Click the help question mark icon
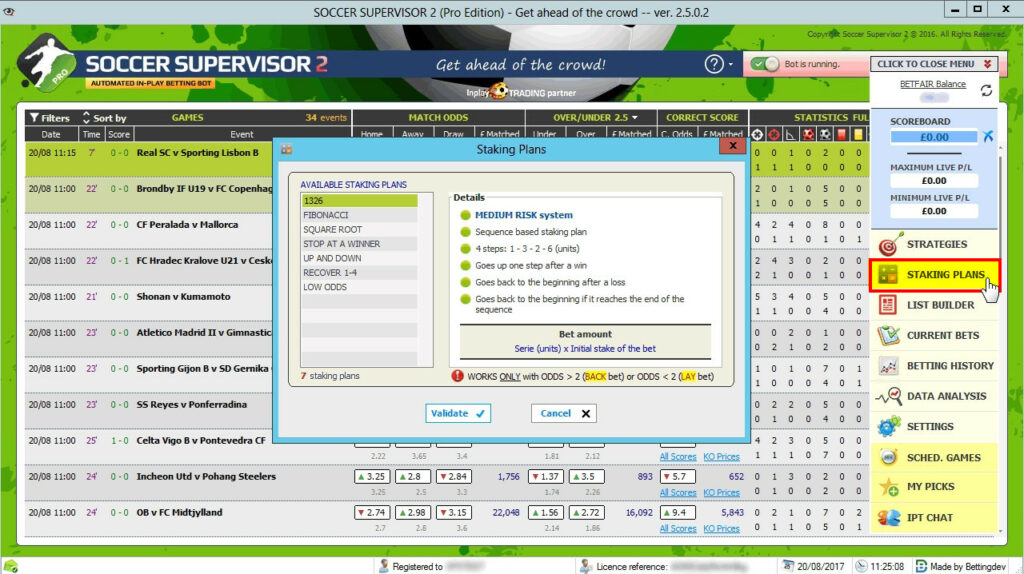Screen dimensions: 1024x574 [714, 64]
